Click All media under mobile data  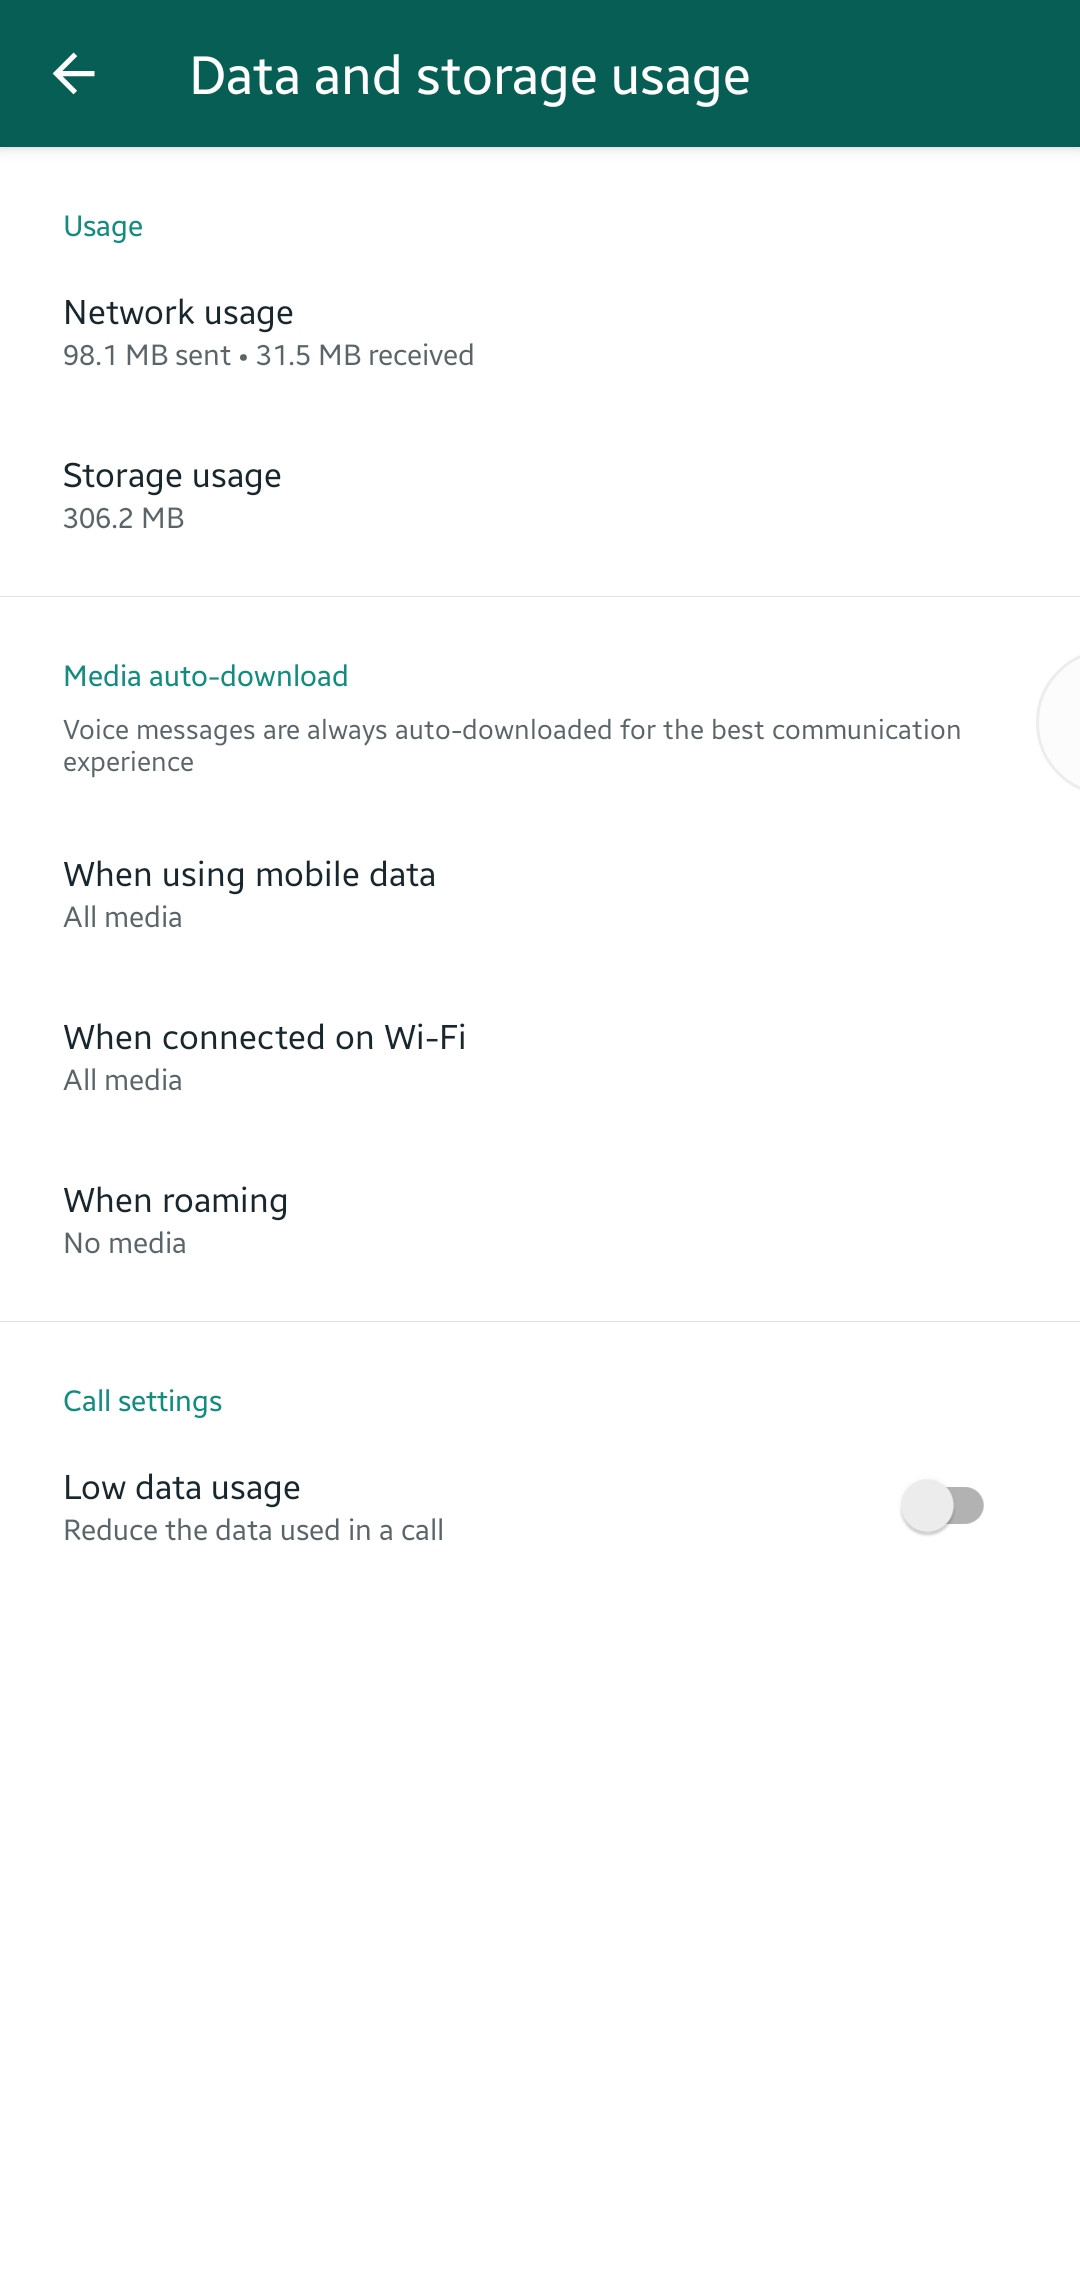123,917
